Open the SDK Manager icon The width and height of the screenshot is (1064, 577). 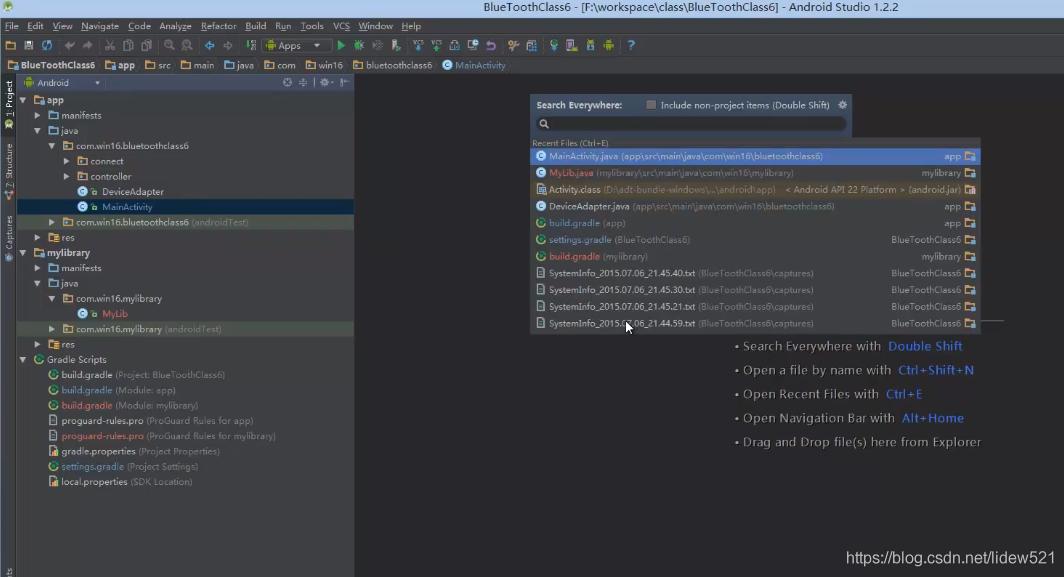[x=590, y=45]
